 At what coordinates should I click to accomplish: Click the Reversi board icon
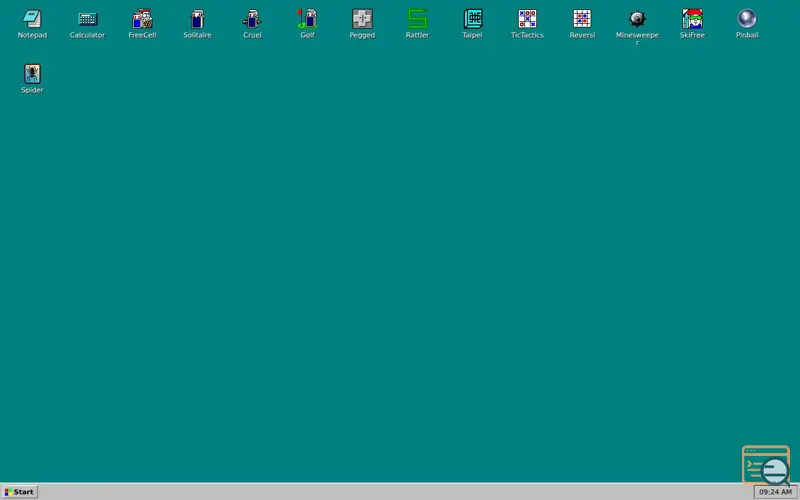(582, 19)
